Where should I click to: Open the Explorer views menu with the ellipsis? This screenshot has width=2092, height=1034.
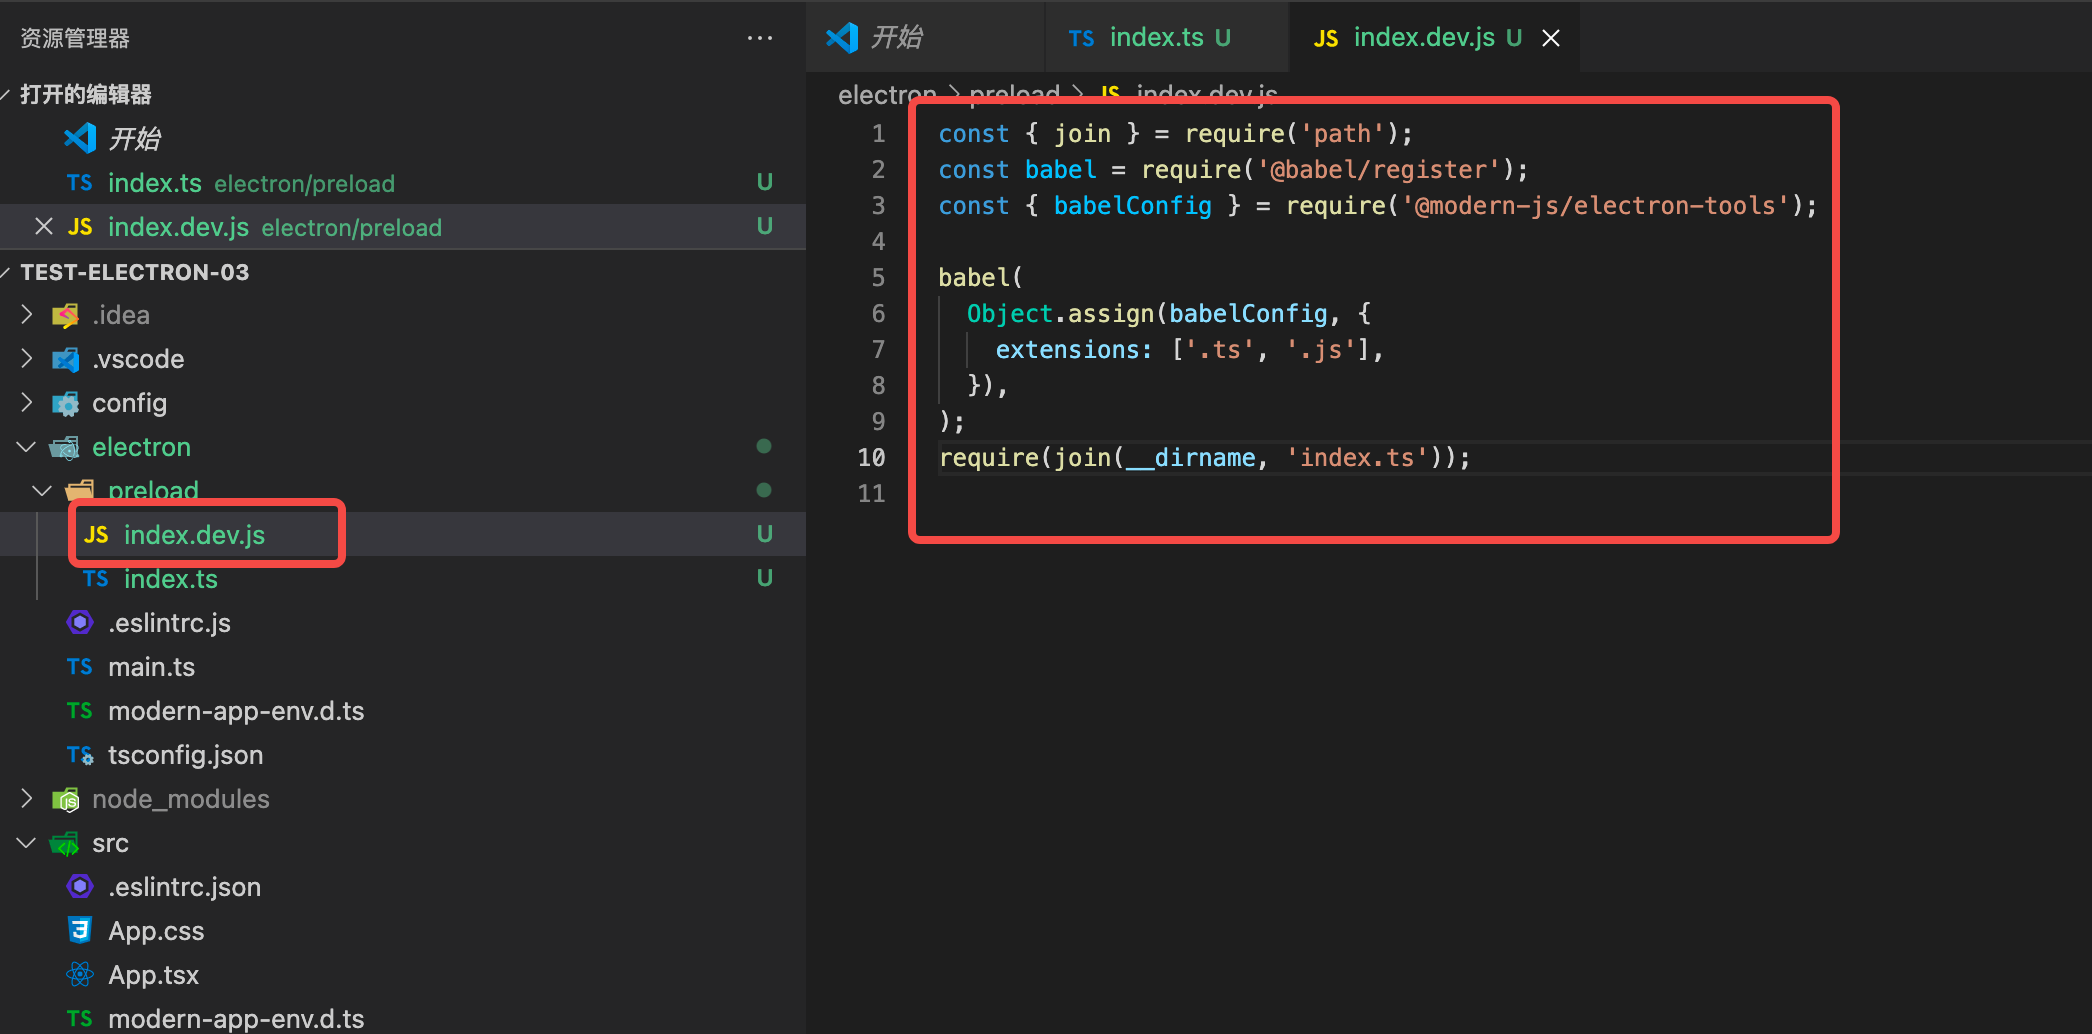pos(760,37)
